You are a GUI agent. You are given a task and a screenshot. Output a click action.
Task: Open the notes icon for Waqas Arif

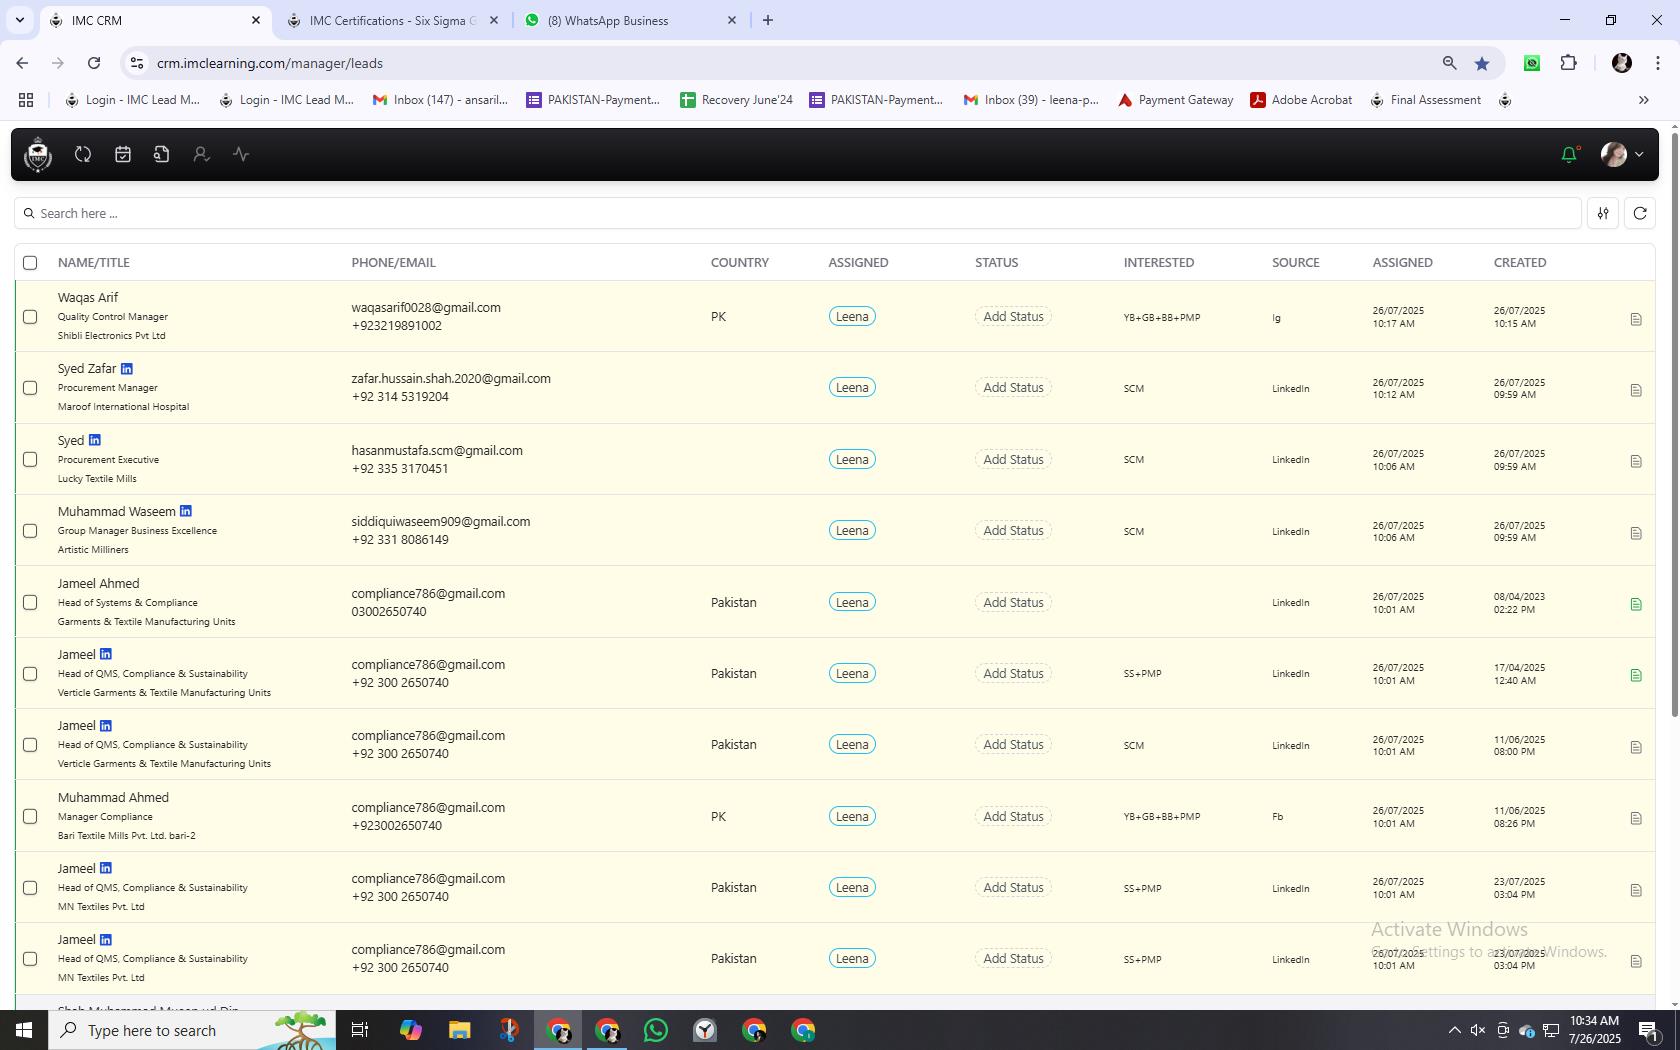point(1636,319)
